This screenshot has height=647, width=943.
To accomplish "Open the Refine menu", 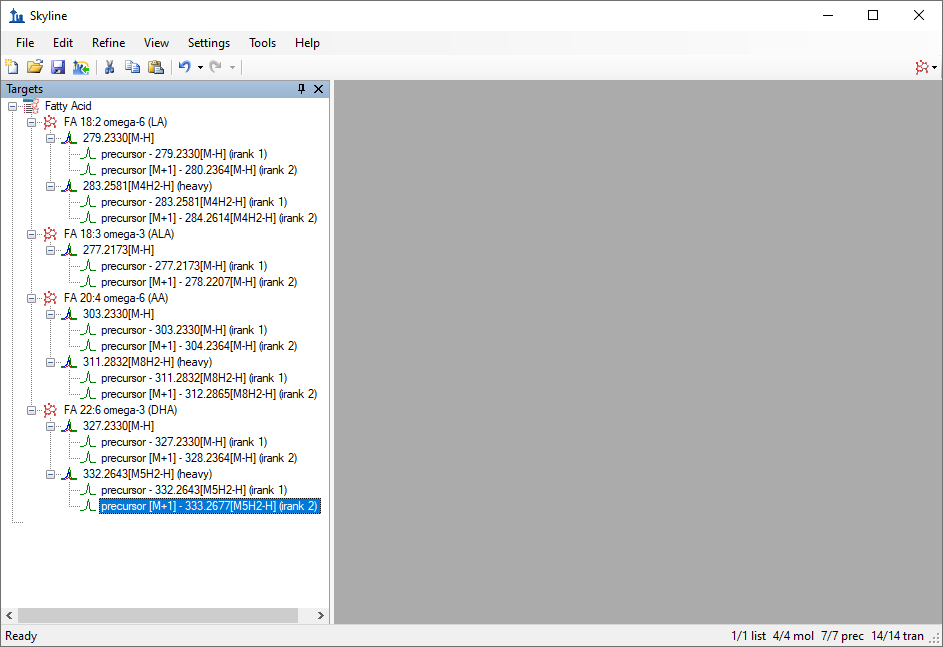I will coord(108,43).
